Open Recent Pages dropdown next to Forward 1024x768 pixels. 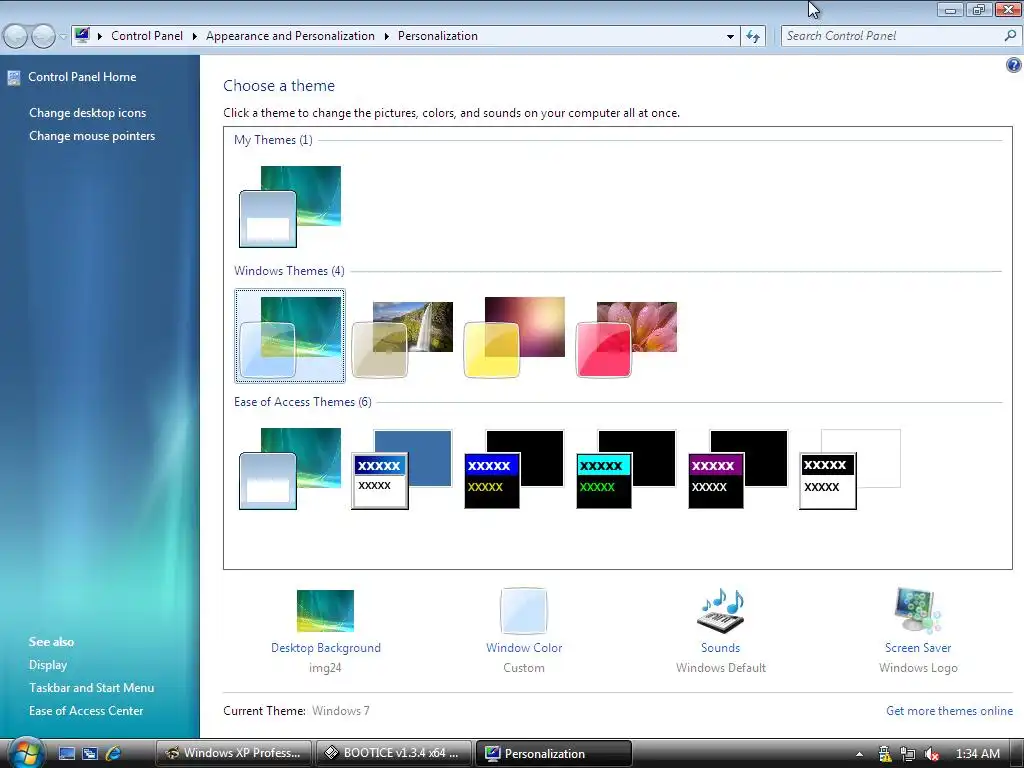point(63,37)
